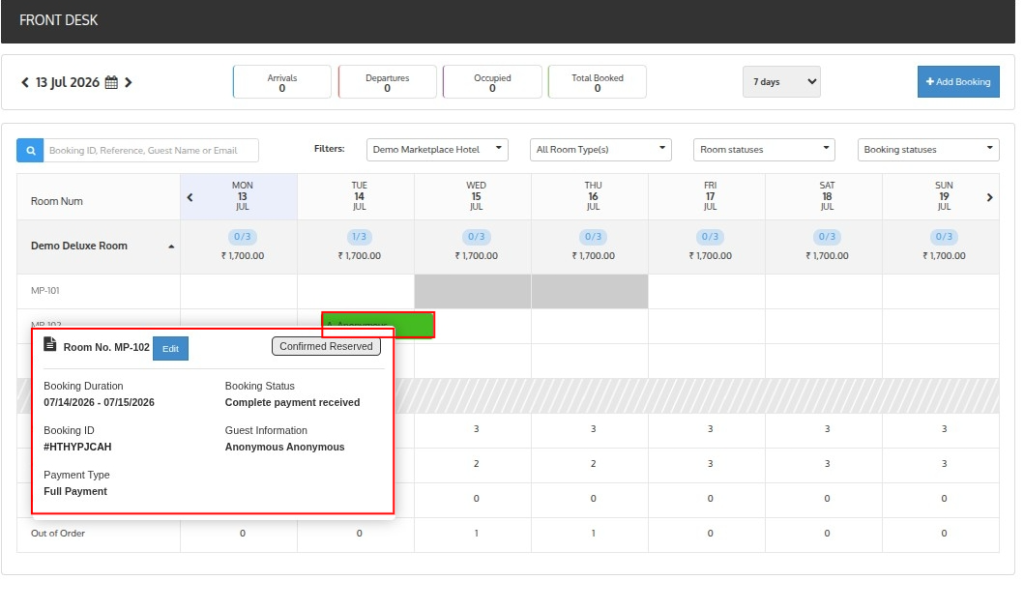
Task: Shift calendar grid forward via right arrow
Action: point(989,197)
